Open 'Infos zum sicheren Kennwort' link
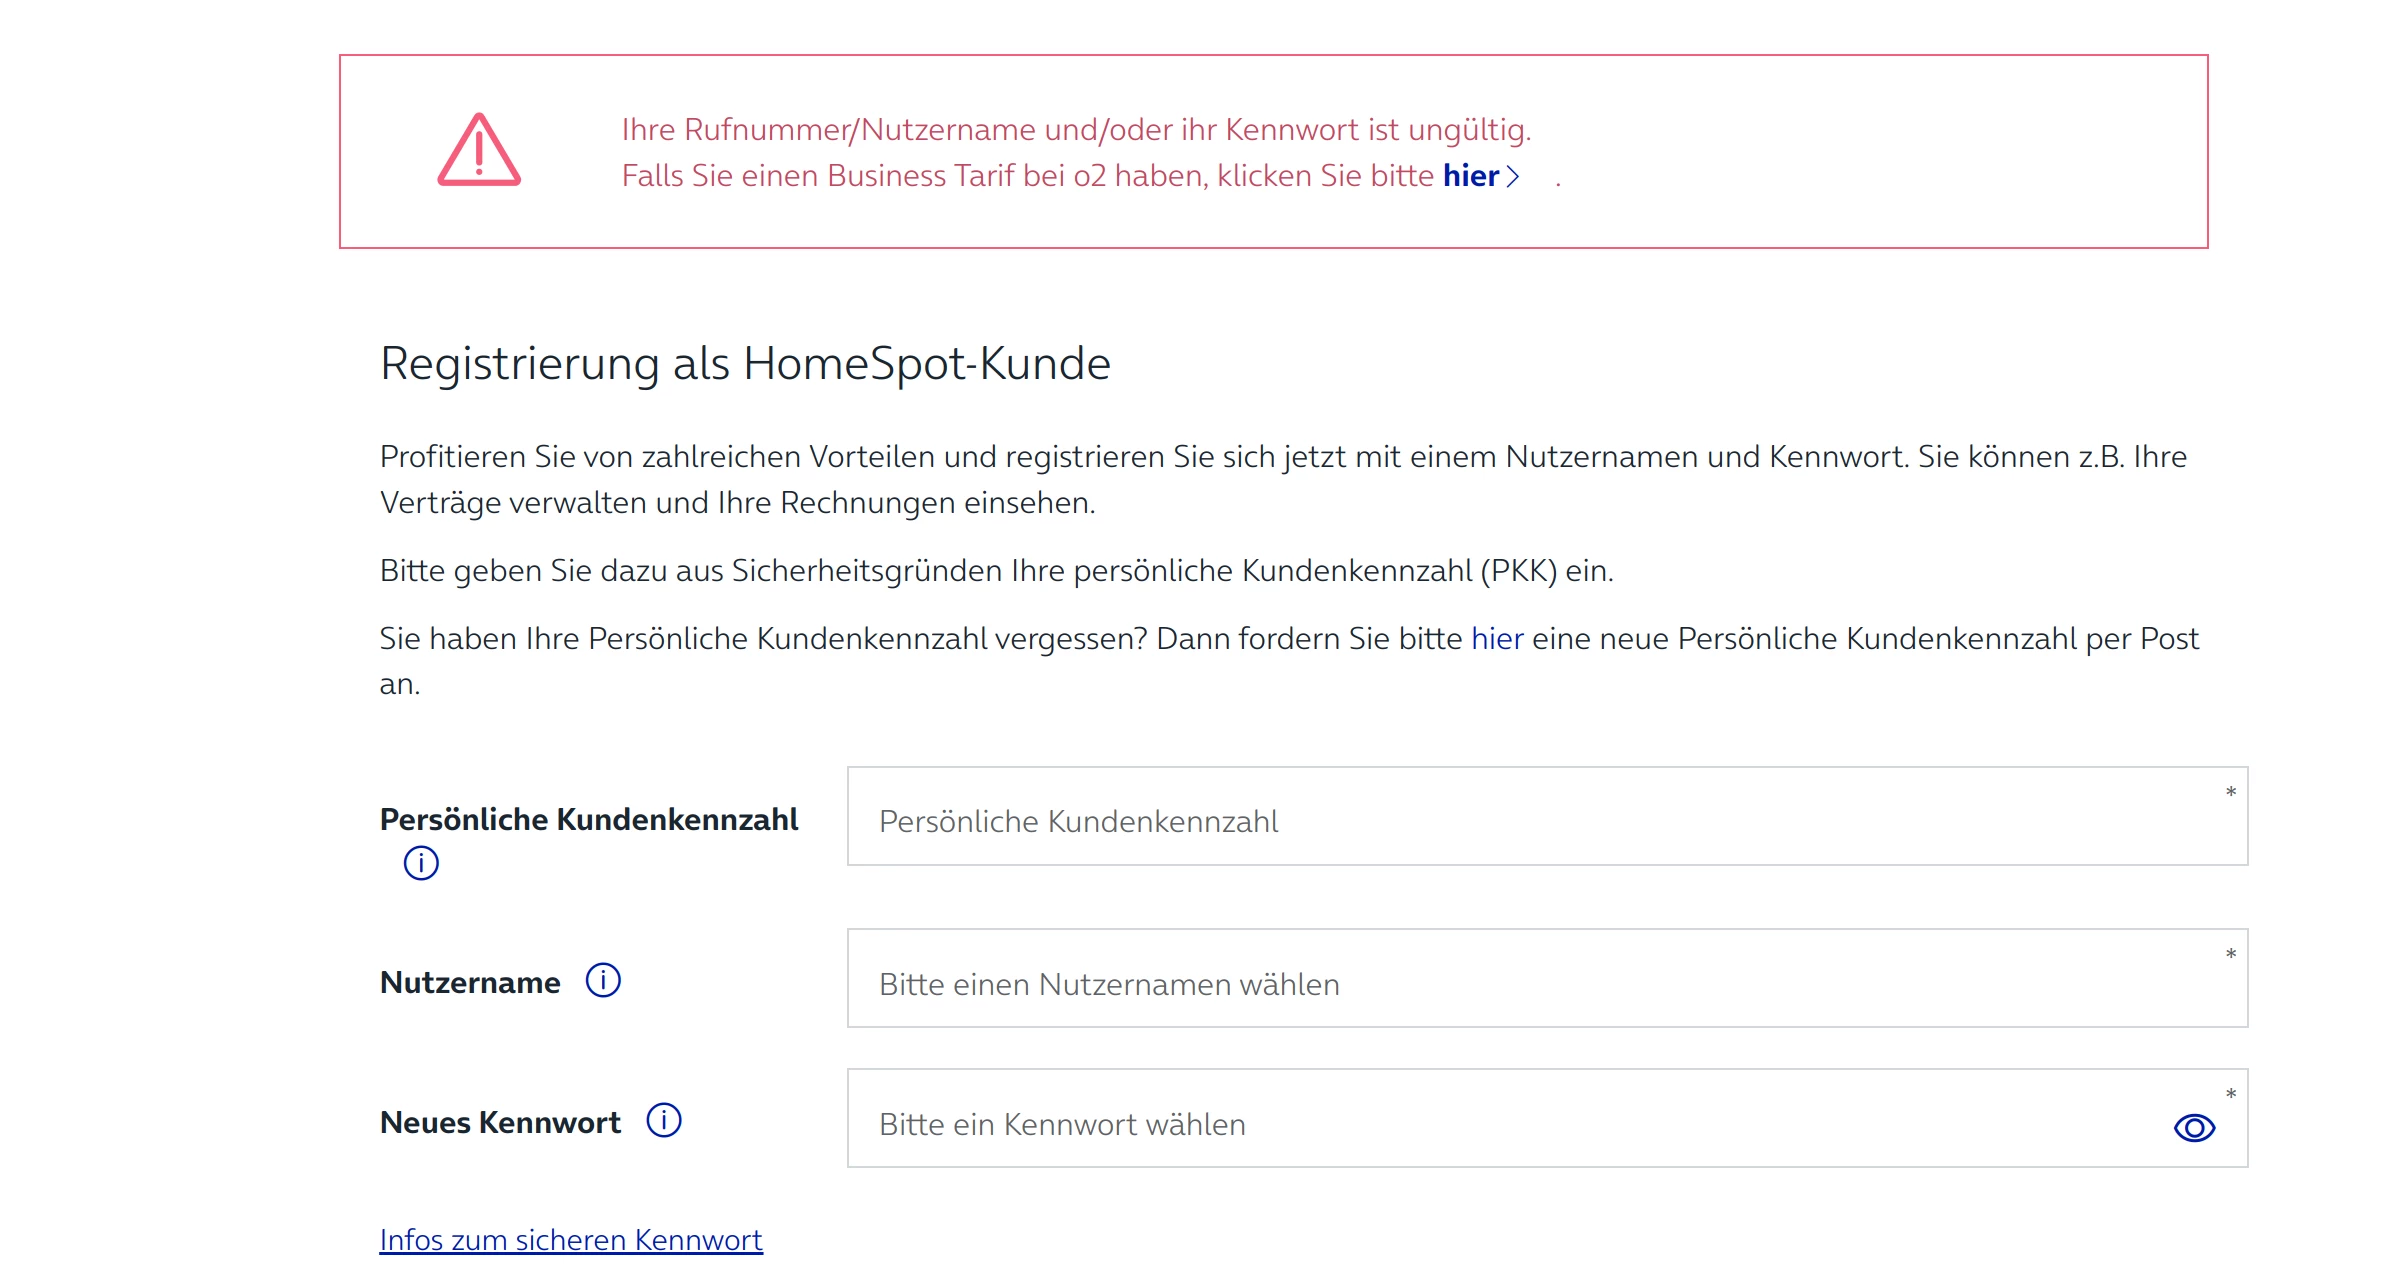 (x=570, y=1239)
